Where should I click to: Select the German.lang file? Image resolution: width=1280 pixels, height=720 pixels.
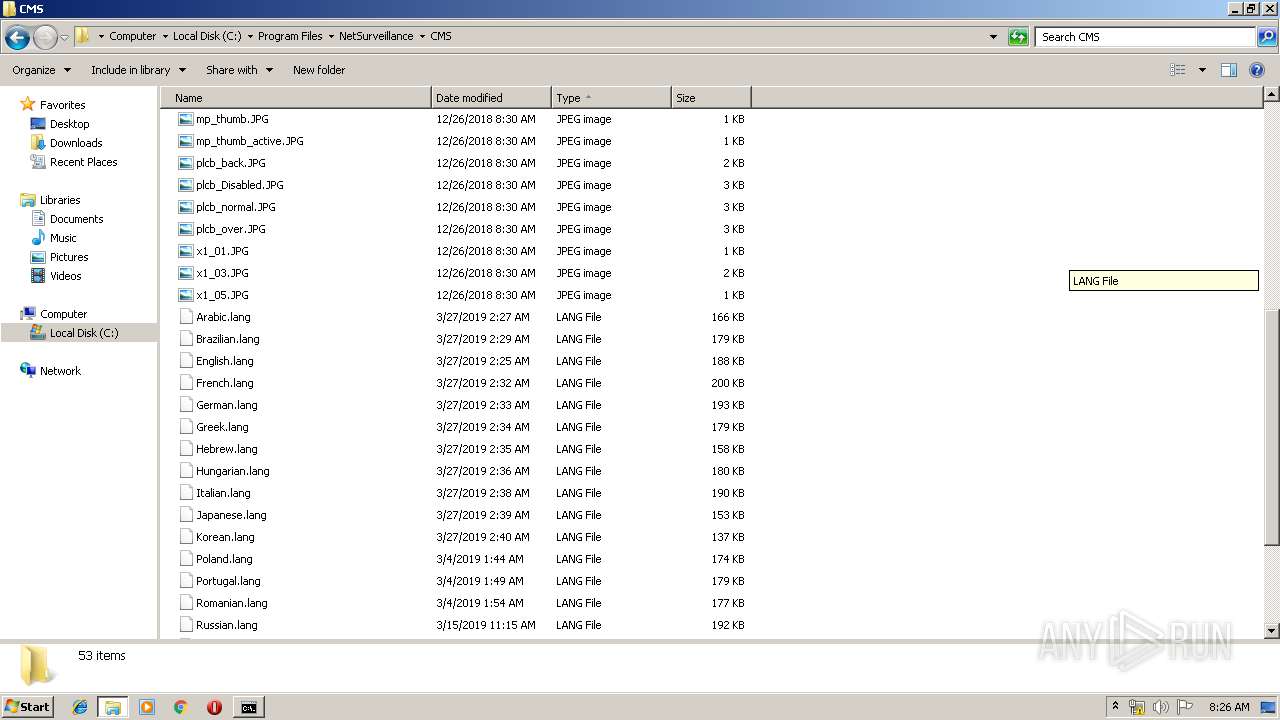point(227,405)
